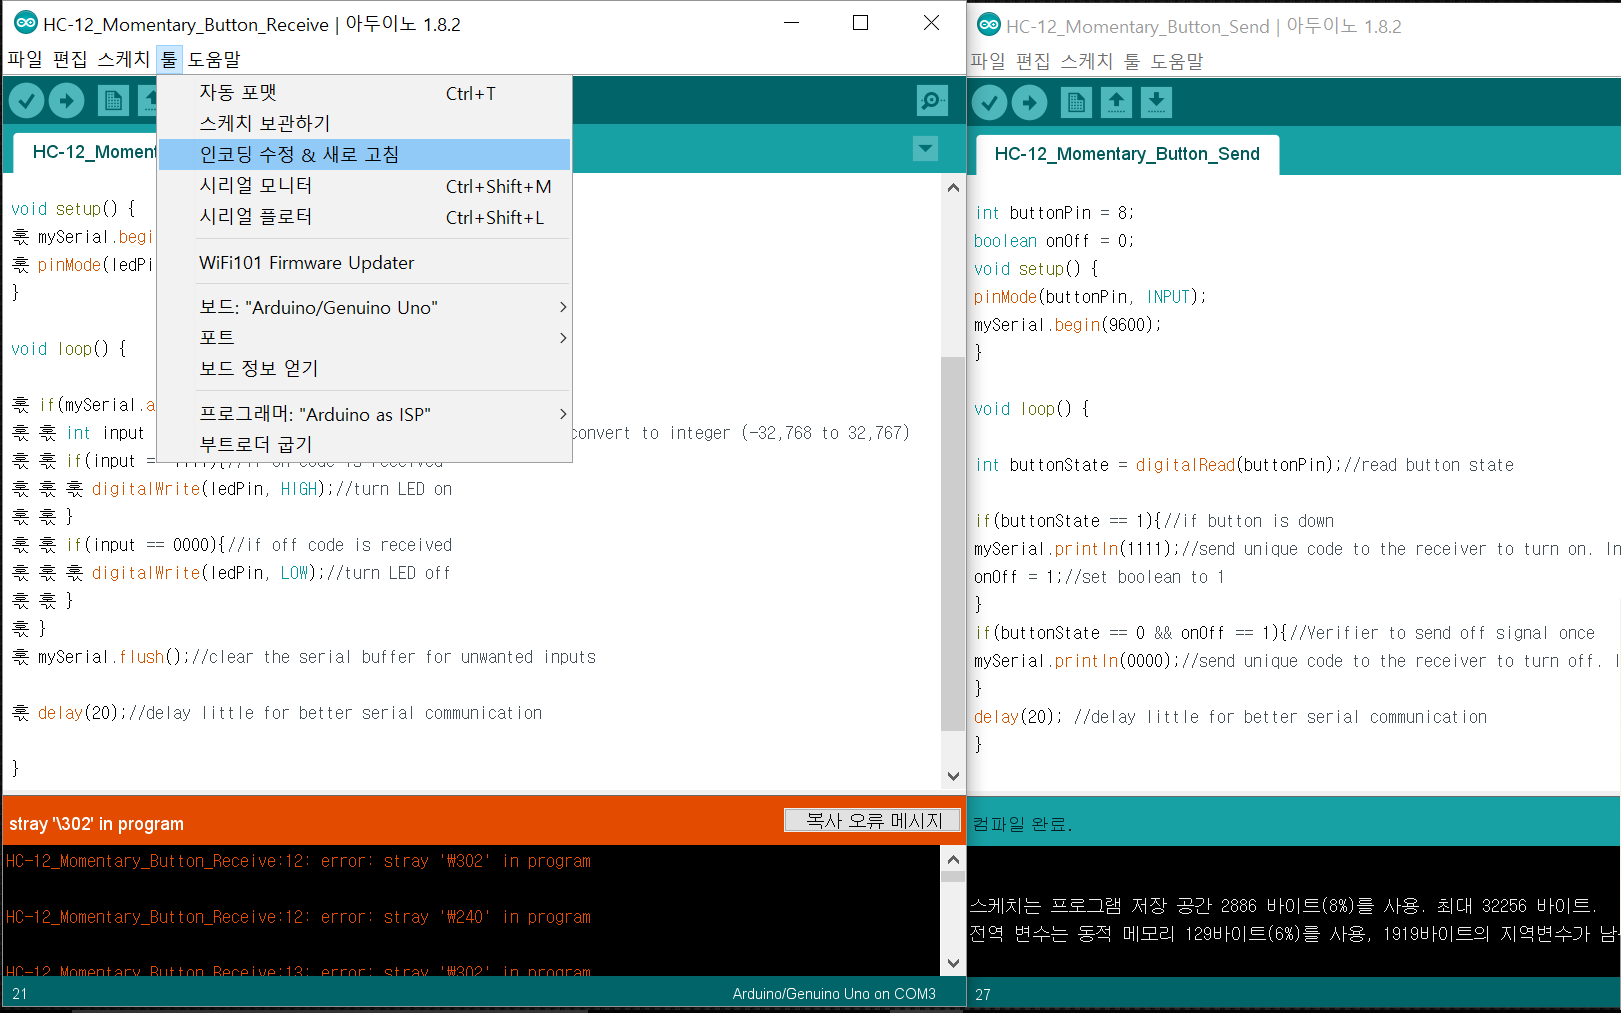Open 도움말 menu in Send window
Viewport: 1621px width, 1013px height.
(x=1177, y=61)
